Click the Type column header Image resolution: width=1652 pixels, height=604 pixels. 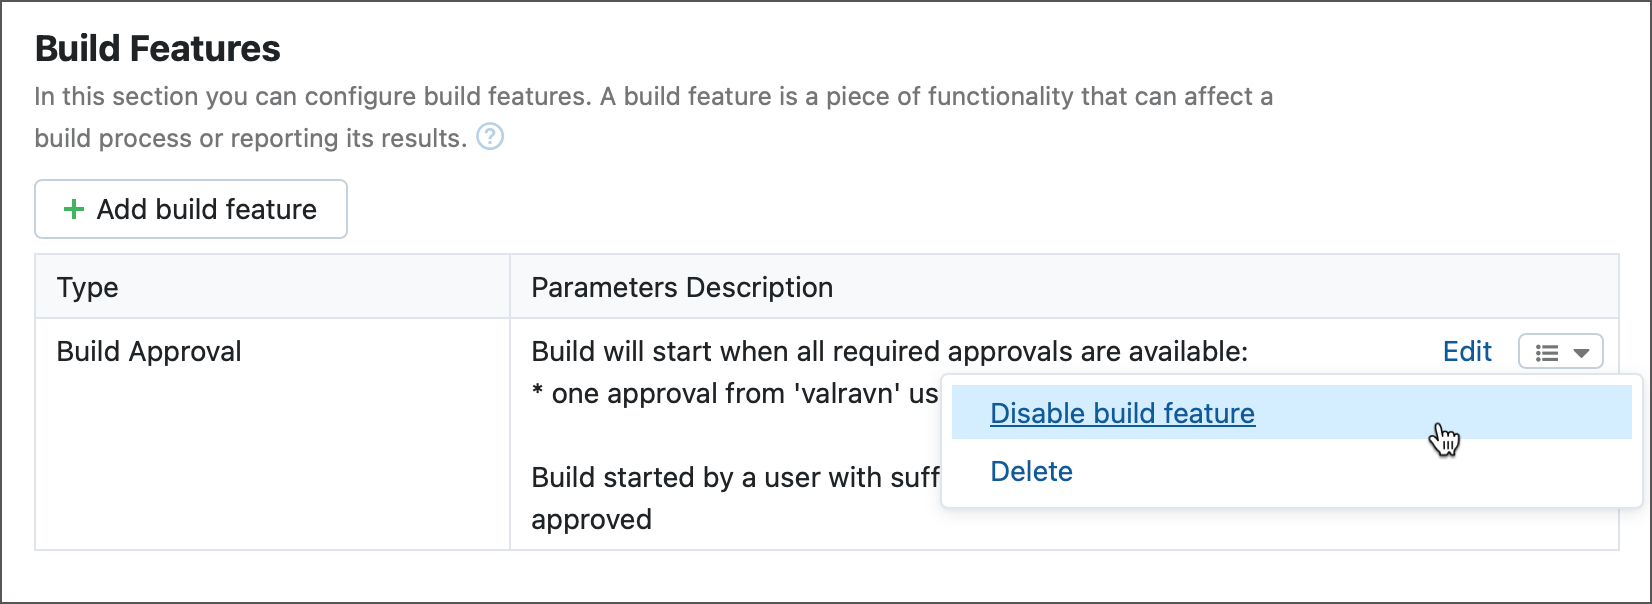[x=87, y=287]
